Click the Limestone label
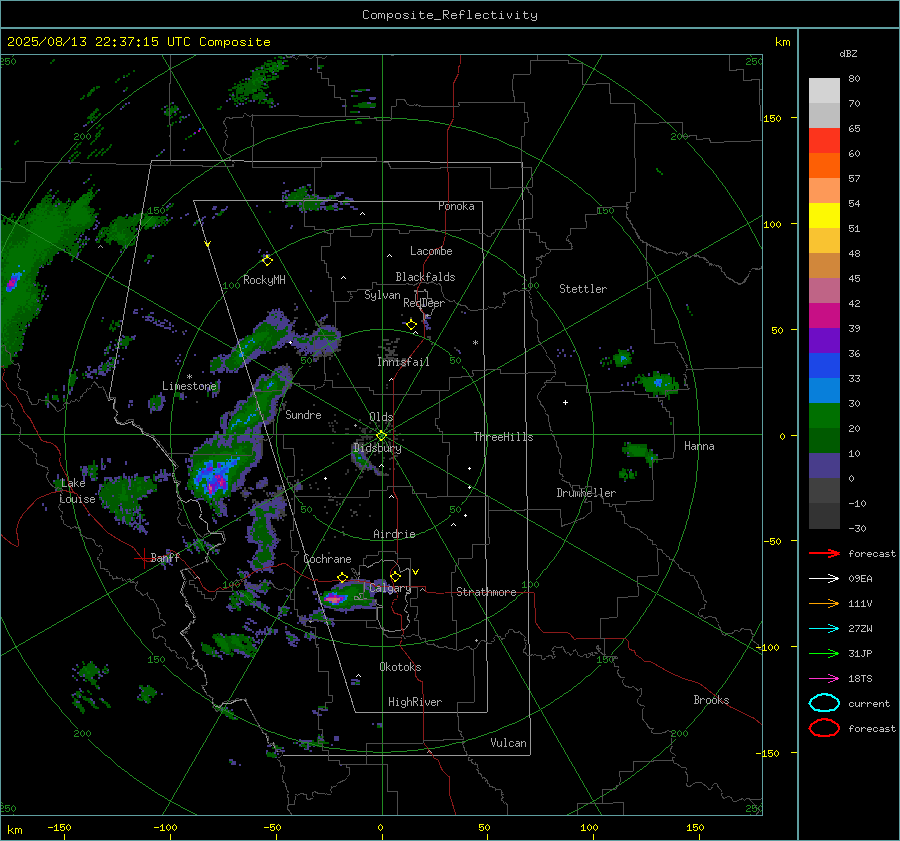Viewport: 900px width, 841px height. pos(189,386)
